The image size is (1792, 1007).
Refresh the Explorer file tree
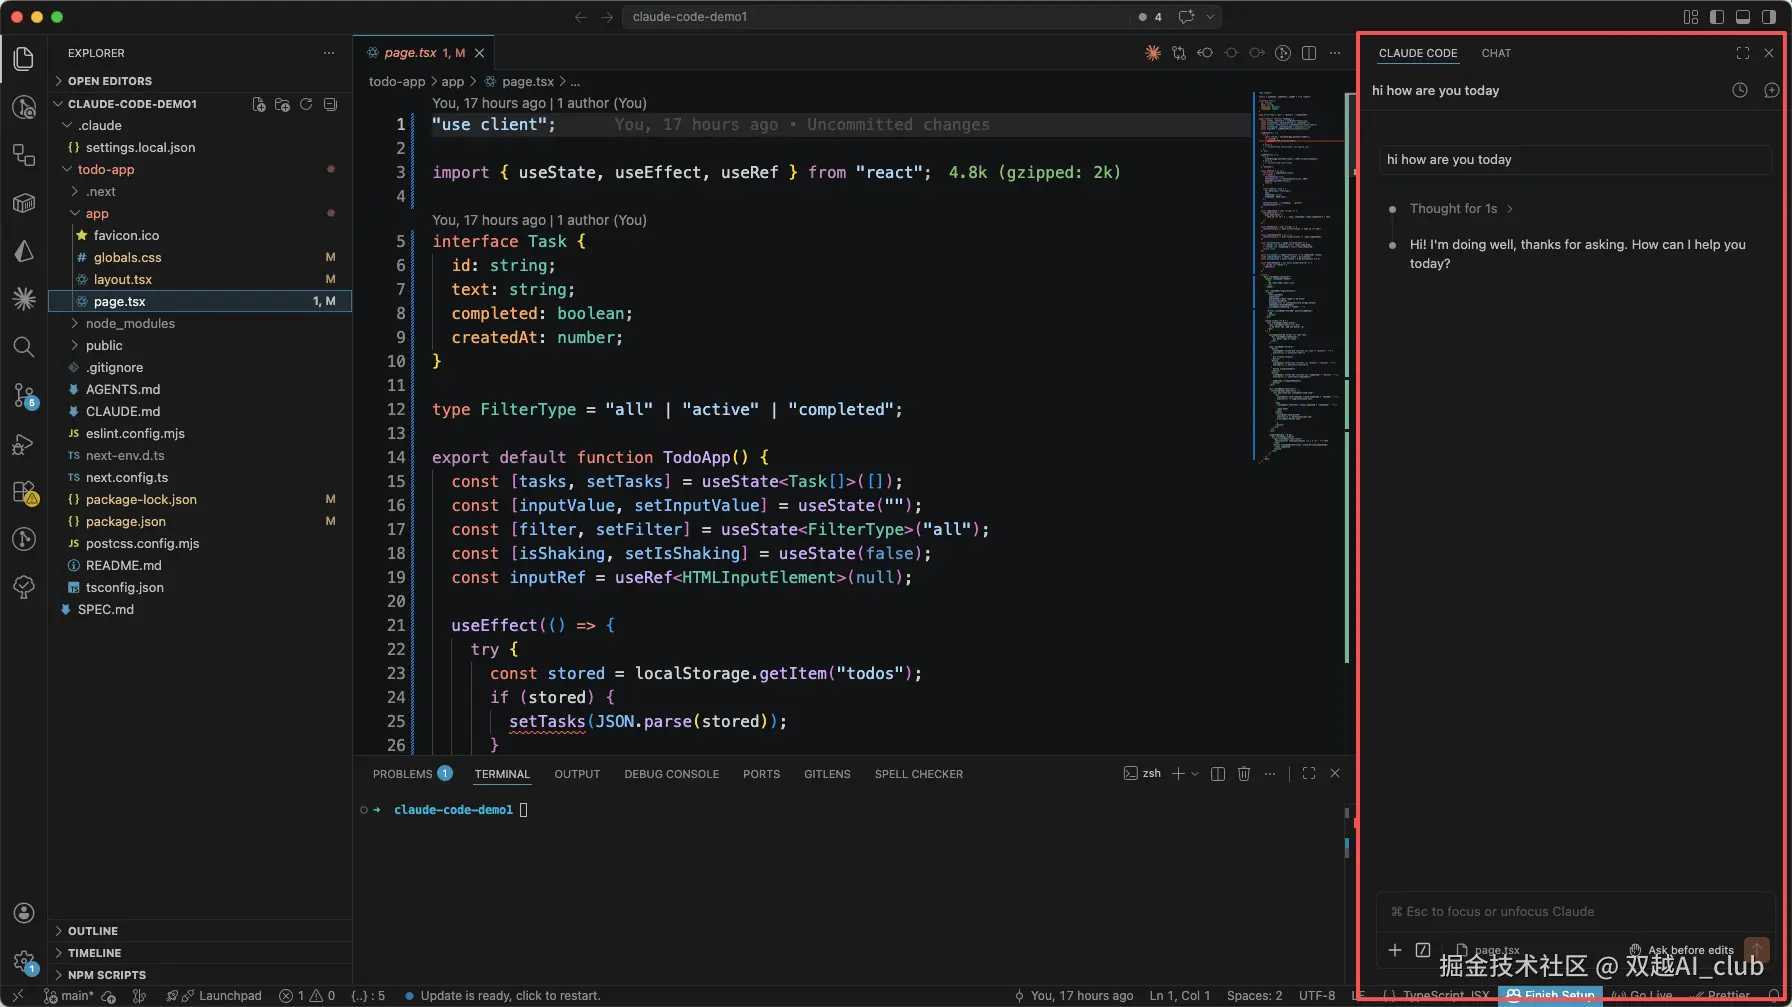(306, 104)
